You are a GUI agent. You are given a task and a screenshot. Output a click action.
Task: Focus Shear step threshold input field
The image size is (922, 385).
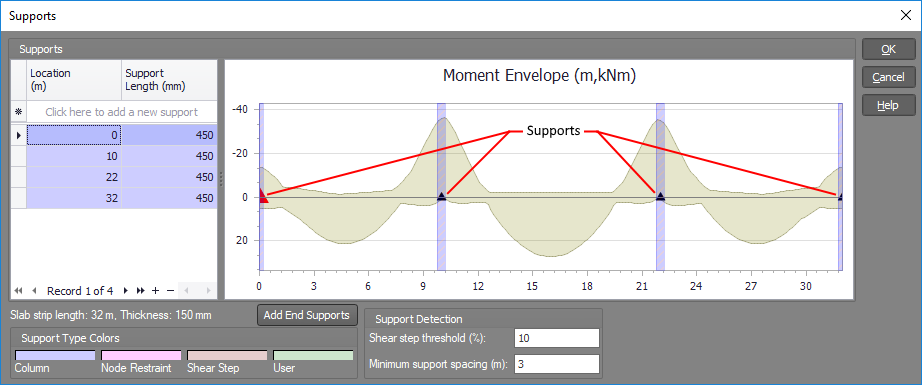click(x=557, y=338)
